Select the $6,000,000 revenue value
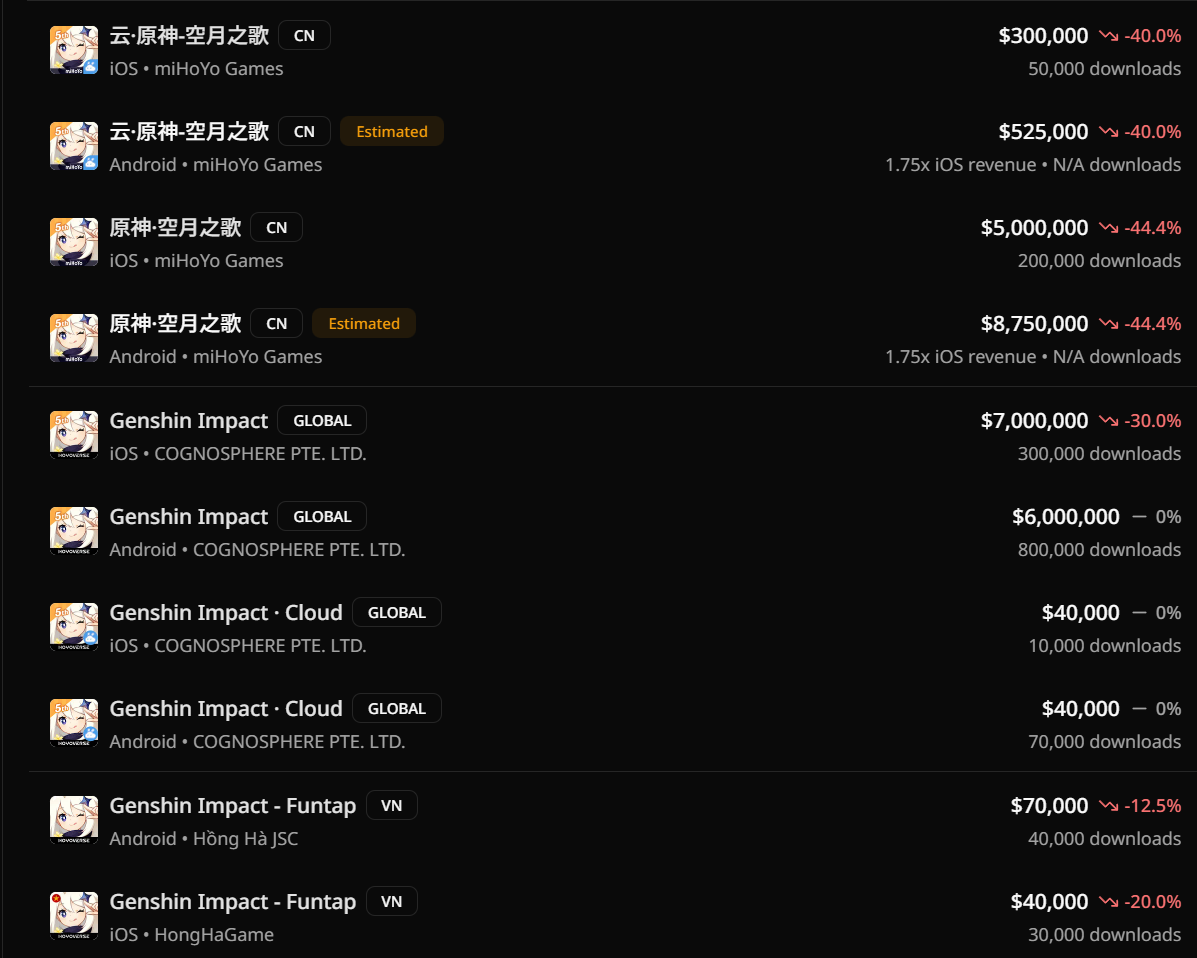The height and width of the screenshot is (958, 1197). [x=1066, y=518]
